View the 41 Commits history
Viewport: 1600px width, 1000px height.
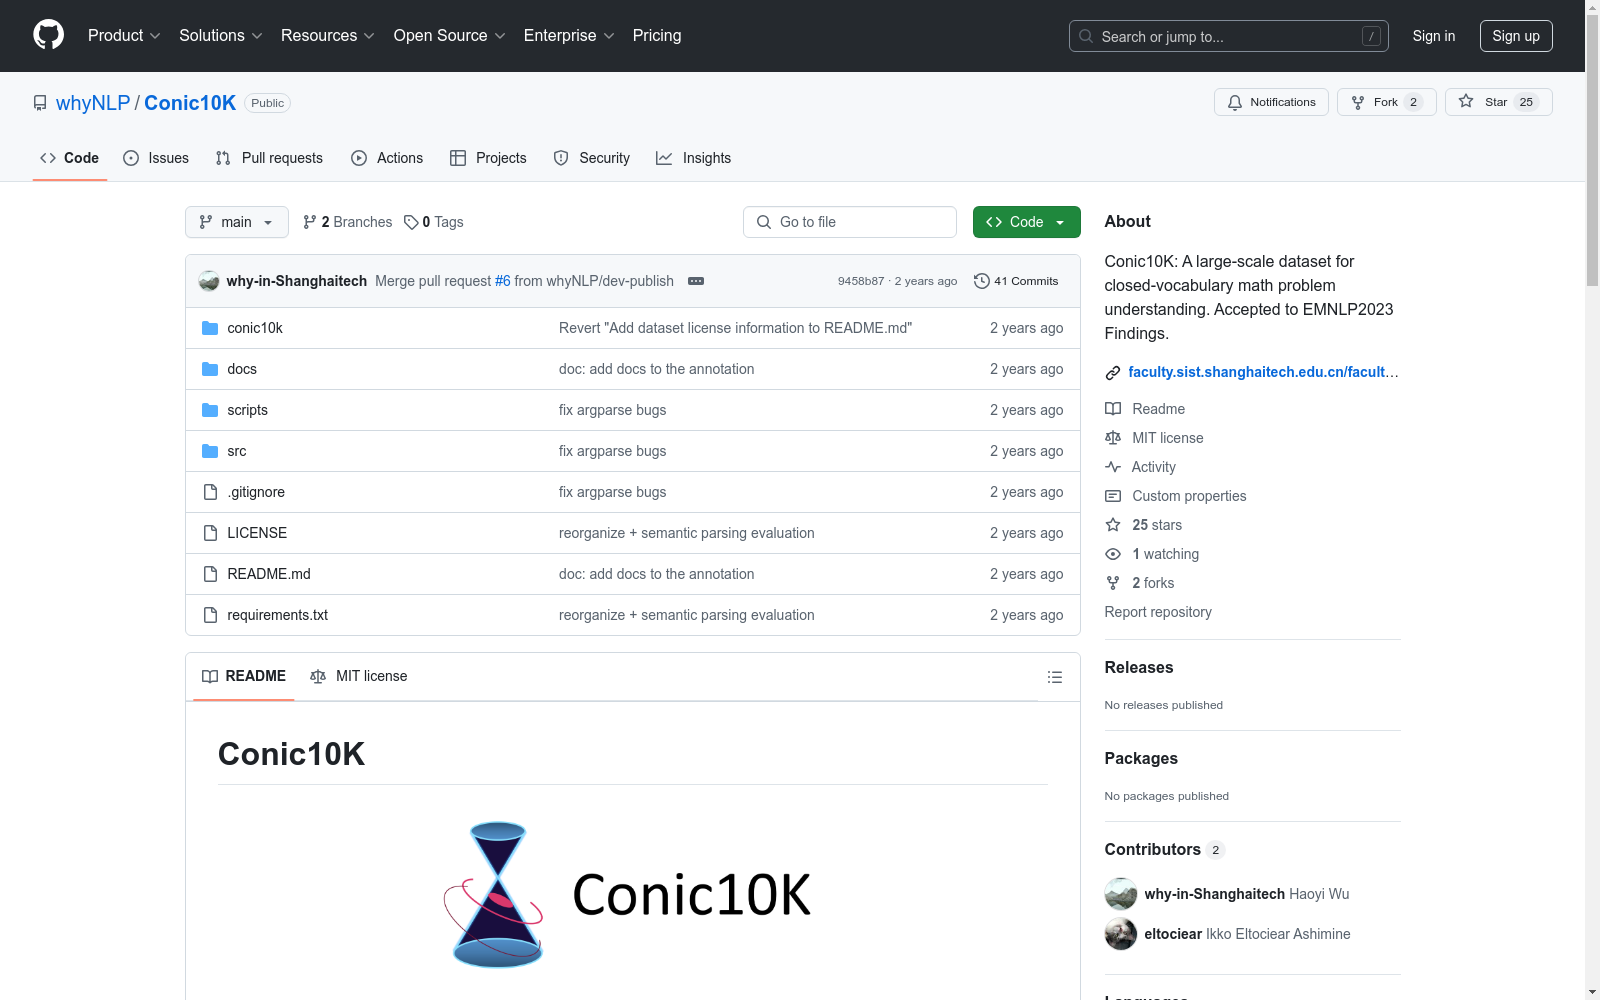coord(1016,281)
